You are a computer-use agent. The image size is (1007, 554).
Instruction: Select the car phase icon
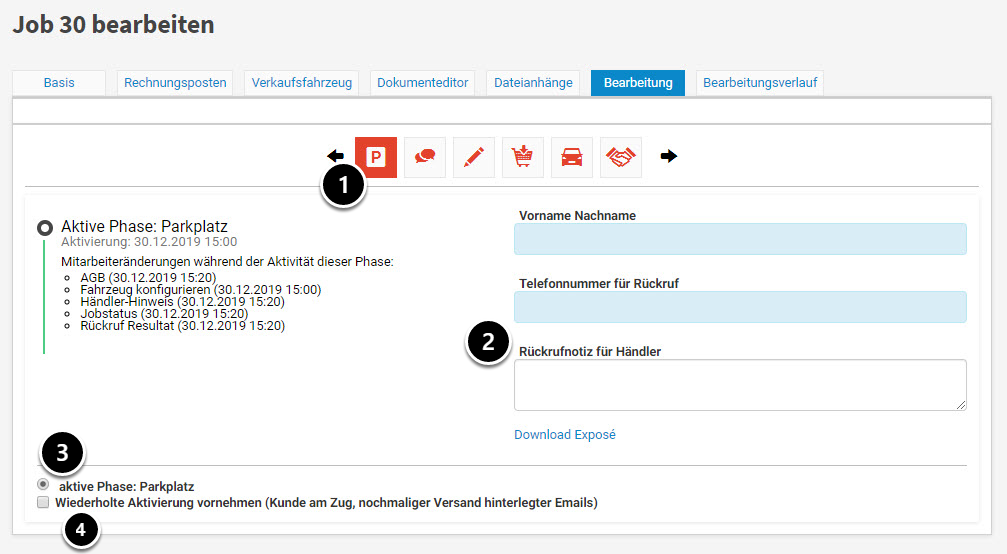(572, 157)
